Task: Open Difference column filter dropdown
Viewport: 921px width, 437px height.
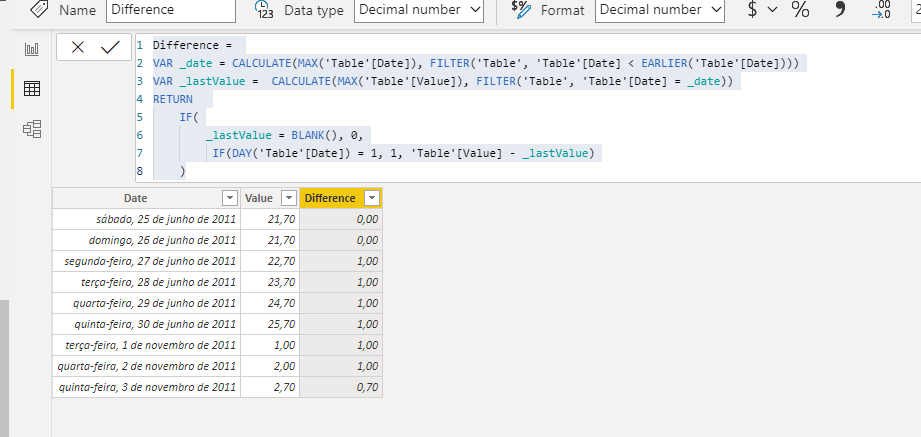Action: coord(371,198)
